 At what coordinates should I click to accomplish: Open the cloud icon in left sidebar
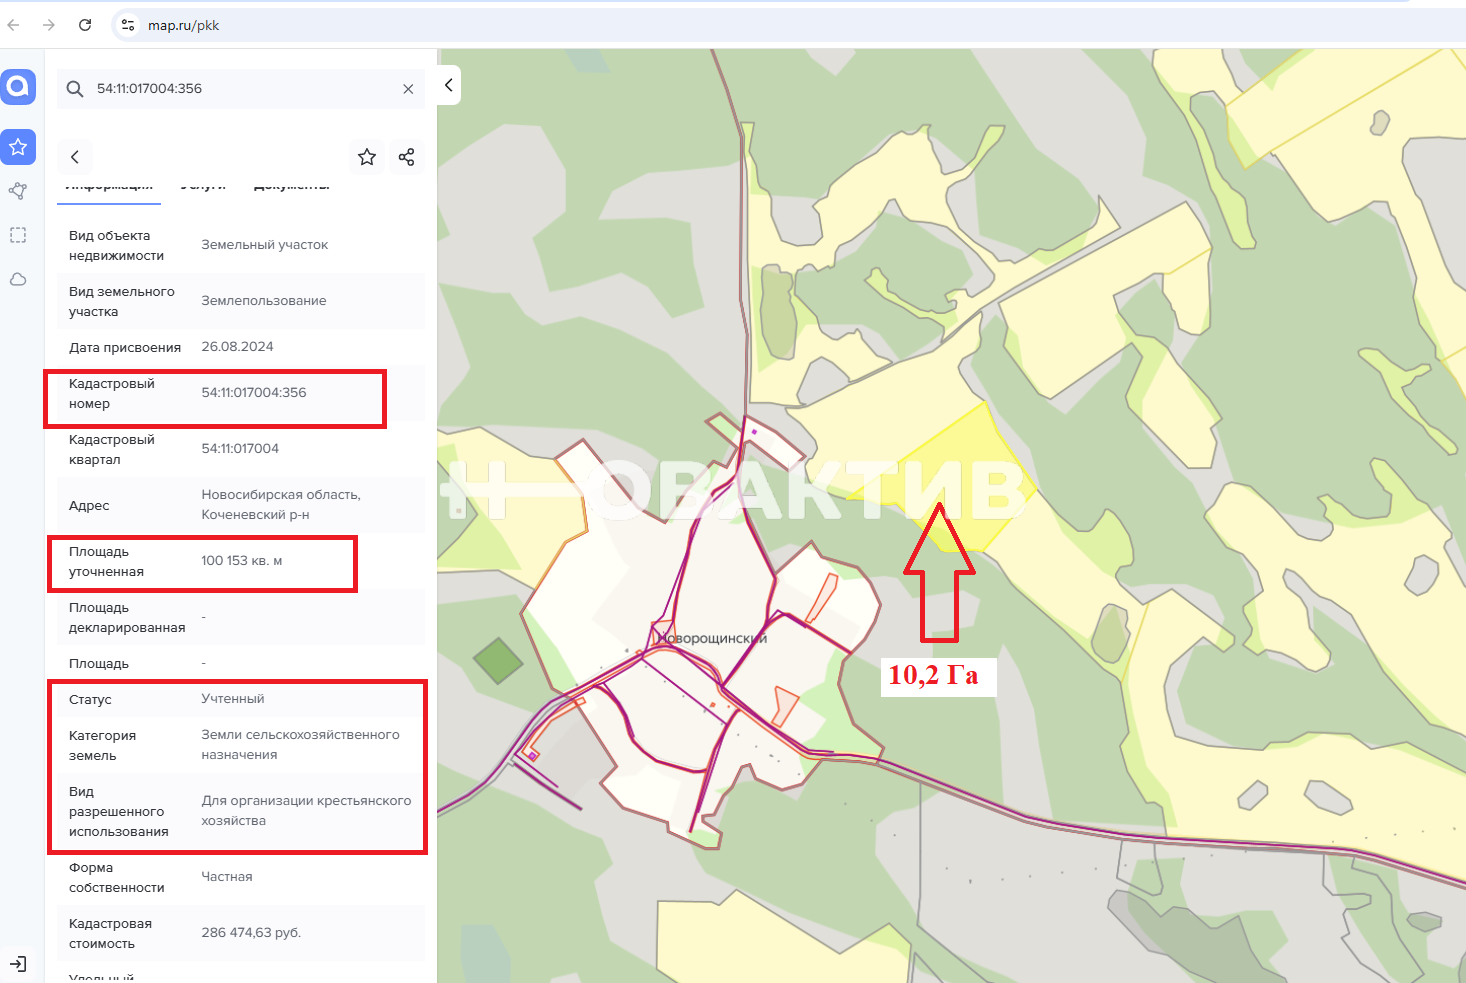click(18, 279)
